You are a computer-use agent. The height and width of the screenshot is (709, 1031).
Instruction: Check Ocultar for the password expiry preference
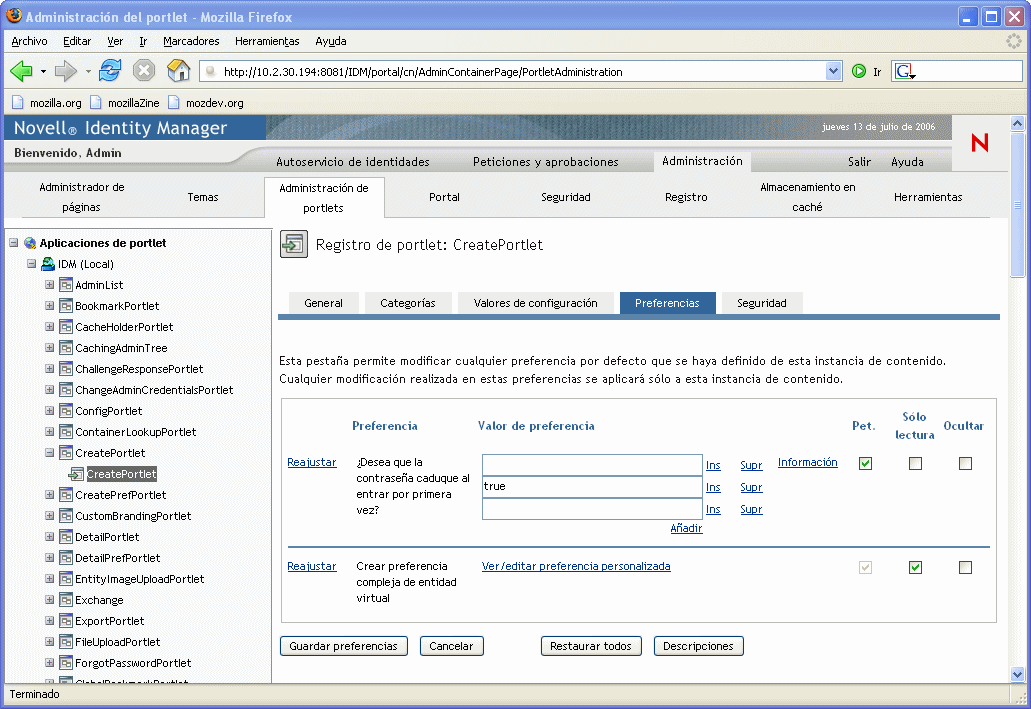point(965,464)
